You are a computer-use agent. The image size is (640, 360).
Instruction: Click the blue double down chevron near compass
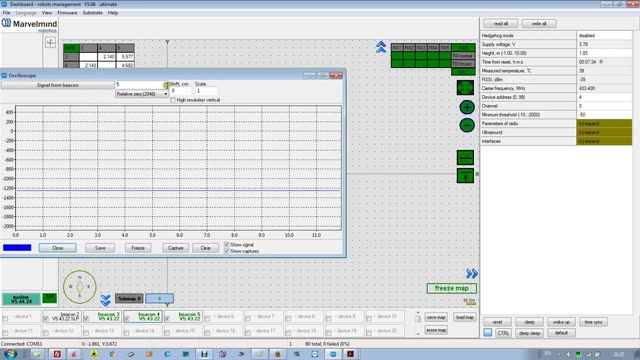point(106,301)
